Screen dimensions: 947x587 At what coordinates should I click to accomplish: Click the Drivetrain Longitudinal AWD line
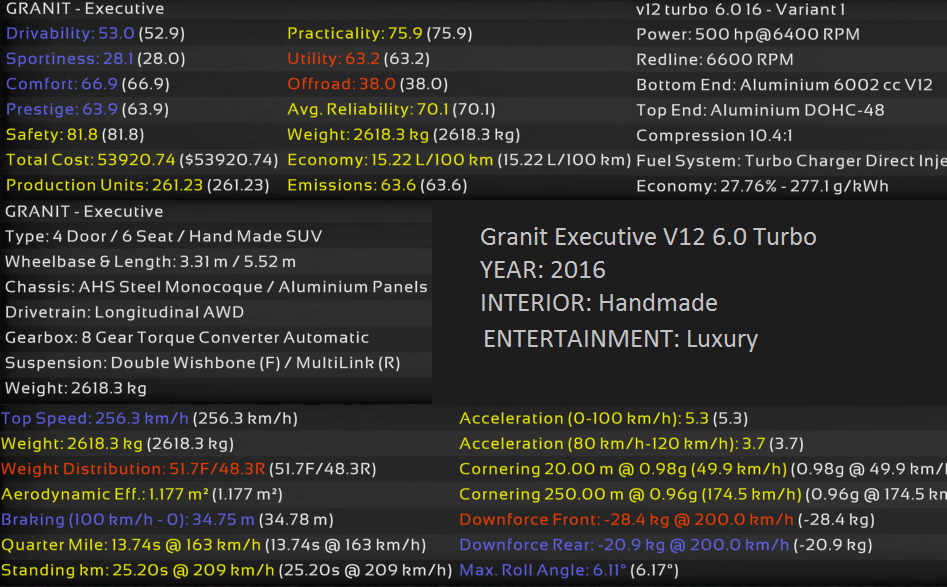point(124,312)
